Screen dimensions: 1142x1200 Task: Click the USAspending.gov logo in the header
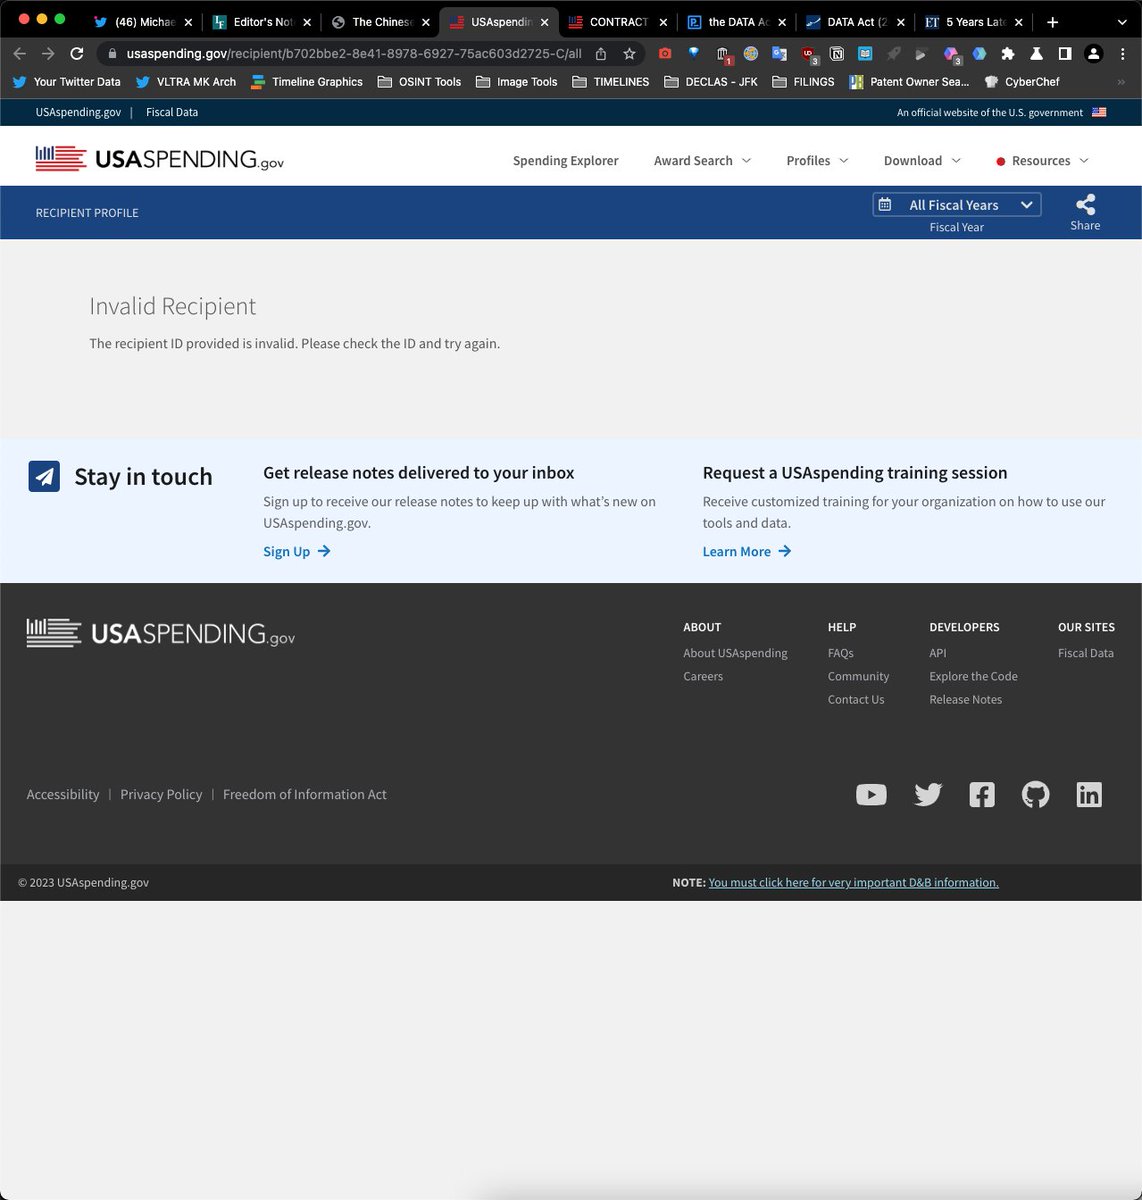(160, 159)
